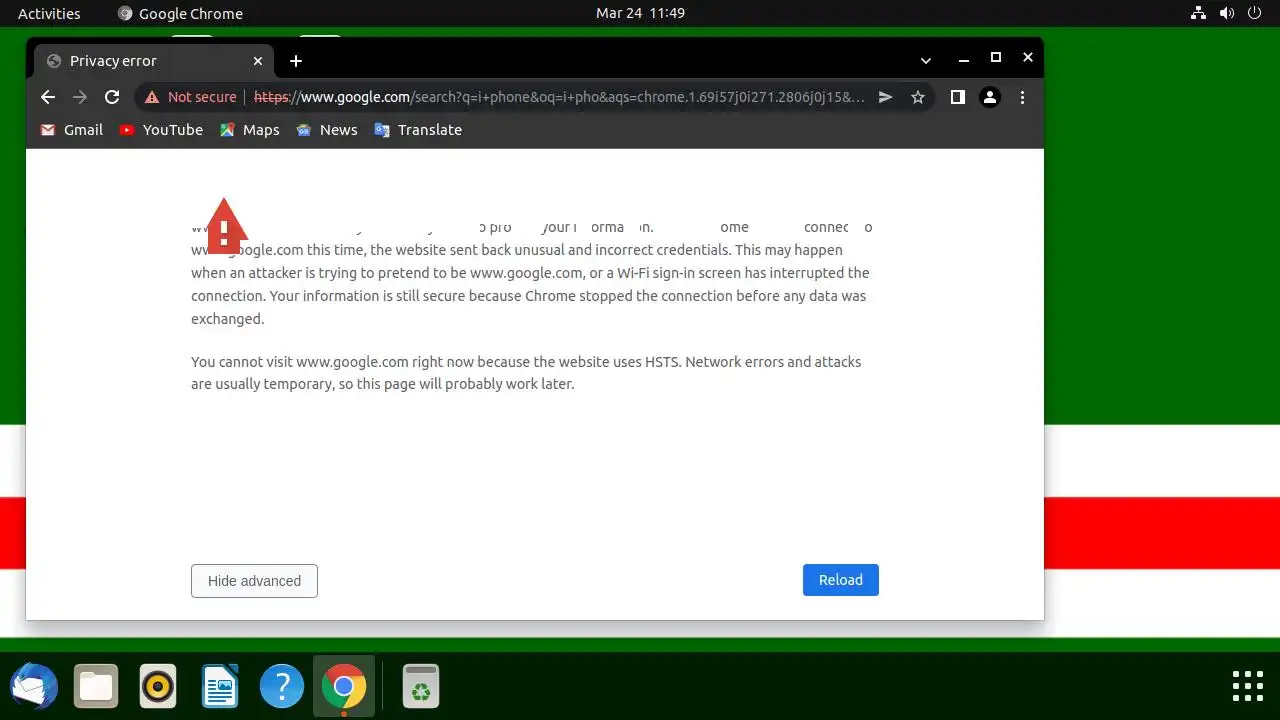Open Google Chrome app menu in top bar
Image resolution: width=1280 pixels, height=720 pixels.
180,13
